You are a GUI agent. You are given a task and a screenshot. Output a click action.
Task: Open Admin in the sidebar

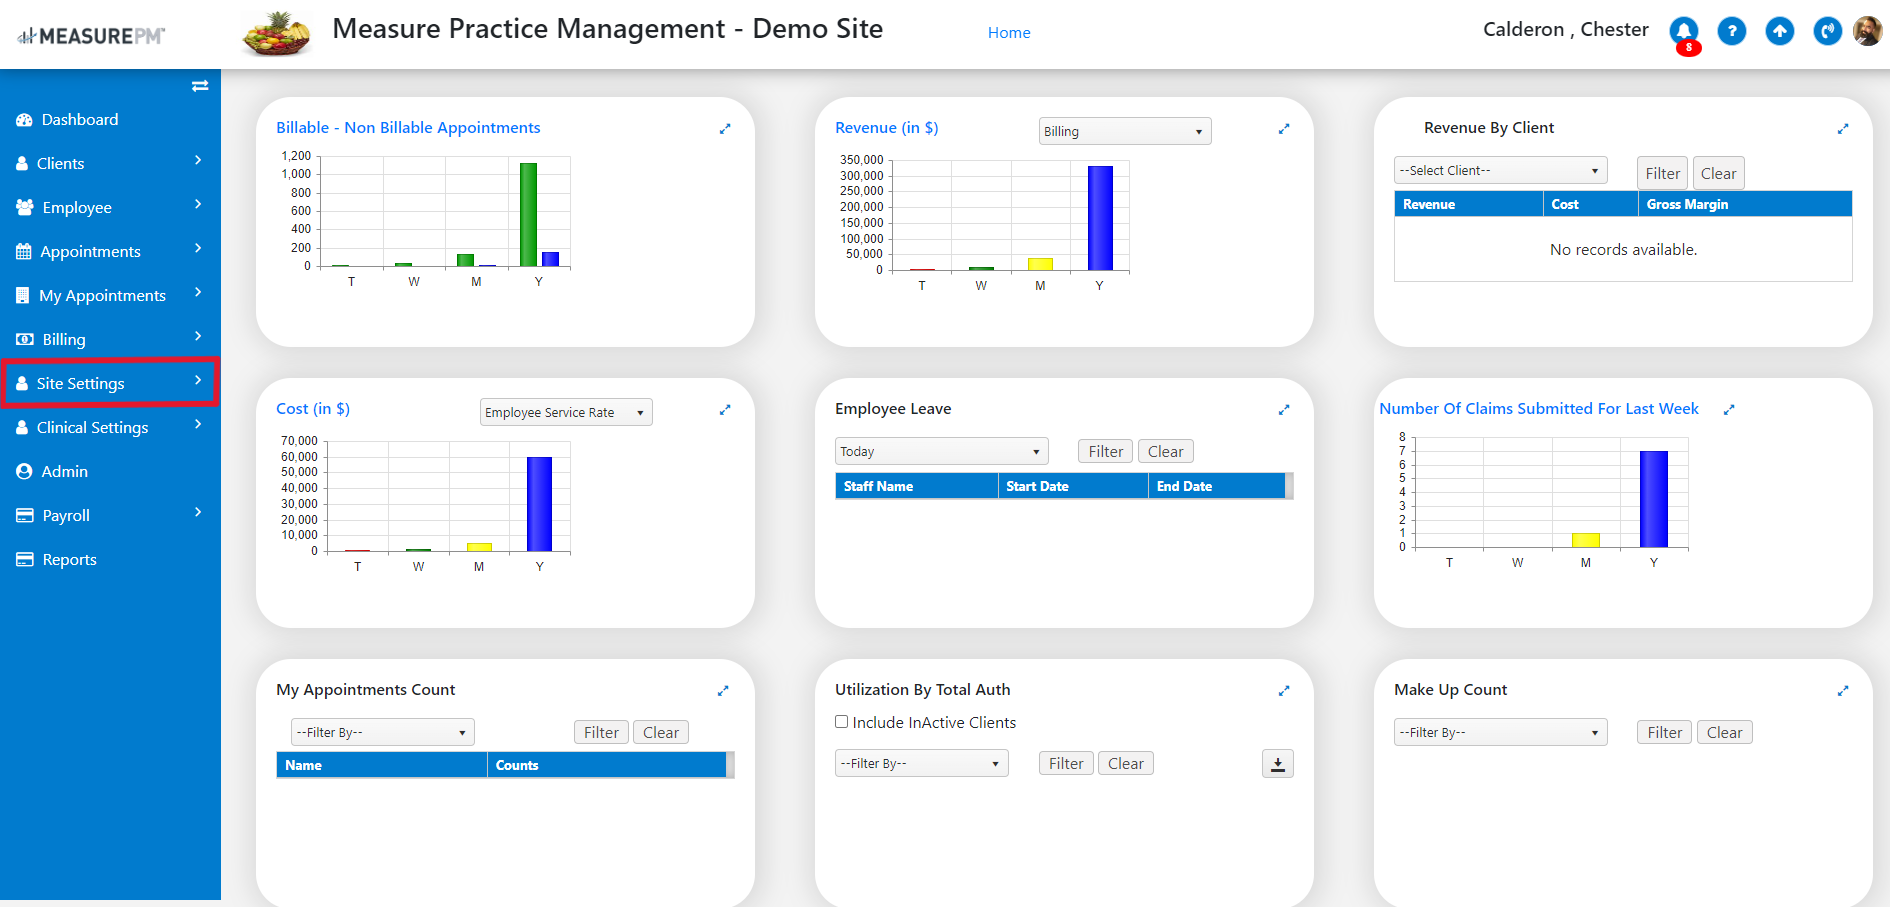click(x=65, y=471)
